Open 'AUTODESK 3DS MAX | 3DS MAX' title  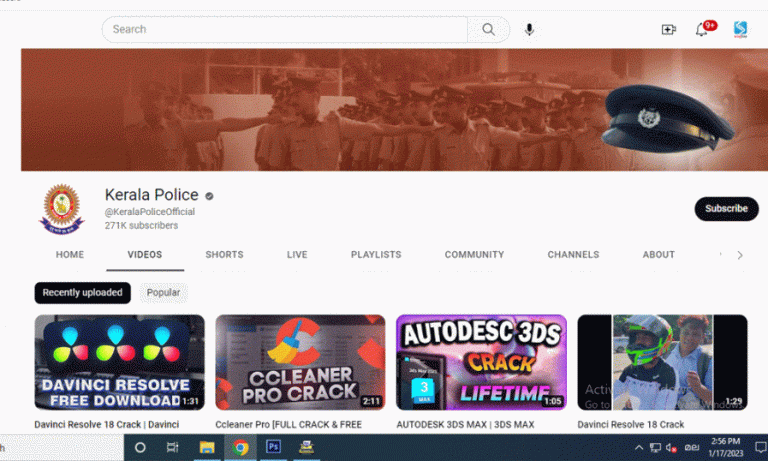click(x=465, y=424)
